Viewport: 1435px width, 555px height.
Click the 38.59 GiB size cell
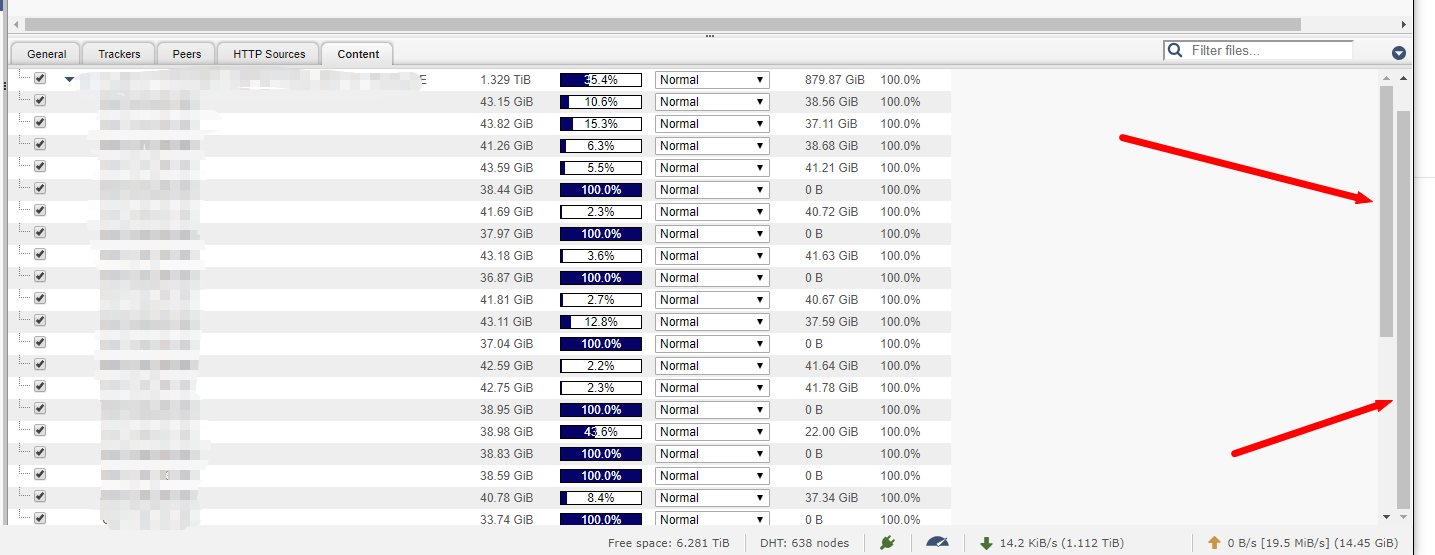(x=507, y=476)
